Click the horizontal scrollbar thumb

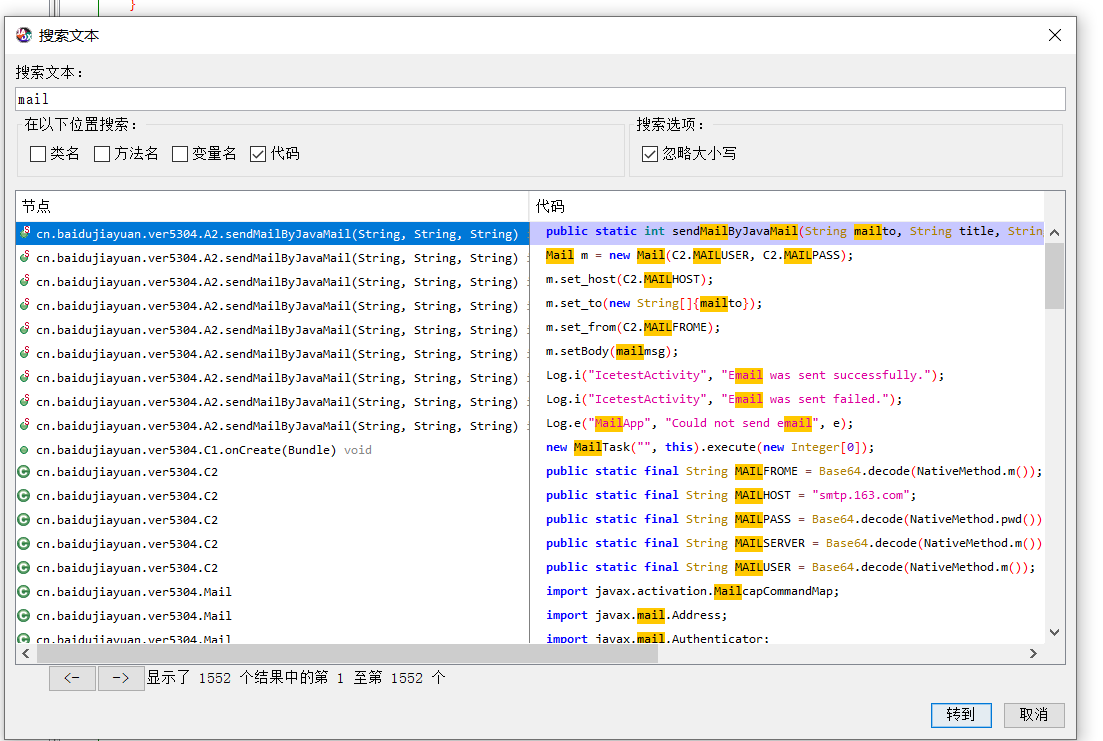(x=348, y=654)
